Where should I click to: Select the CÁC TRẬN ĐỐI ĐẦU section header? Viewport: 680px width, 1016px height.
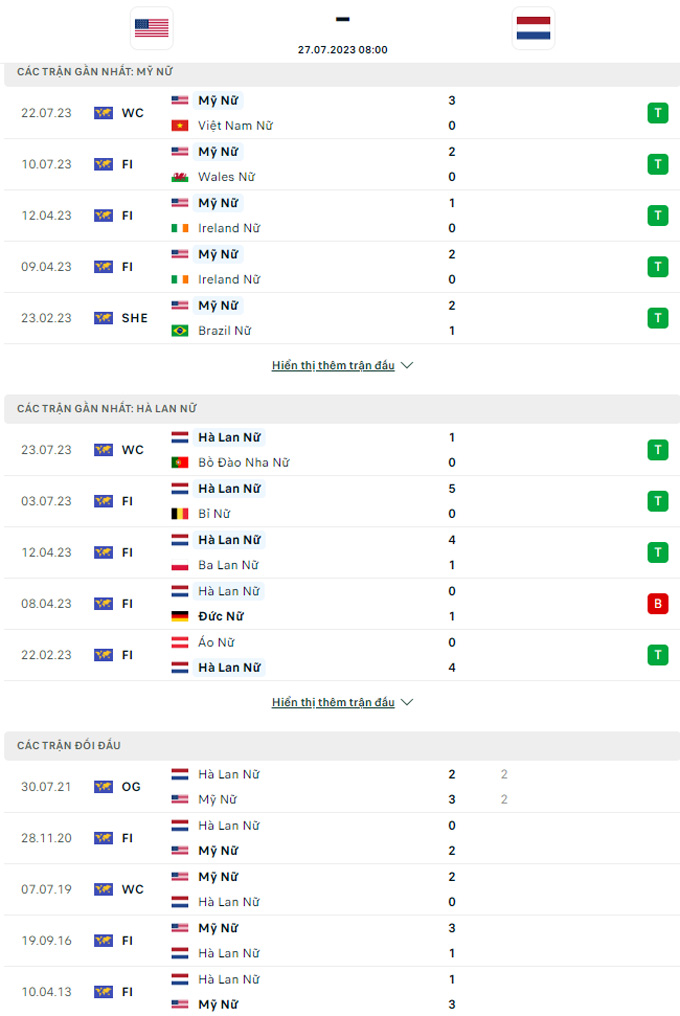coord(69,746)
